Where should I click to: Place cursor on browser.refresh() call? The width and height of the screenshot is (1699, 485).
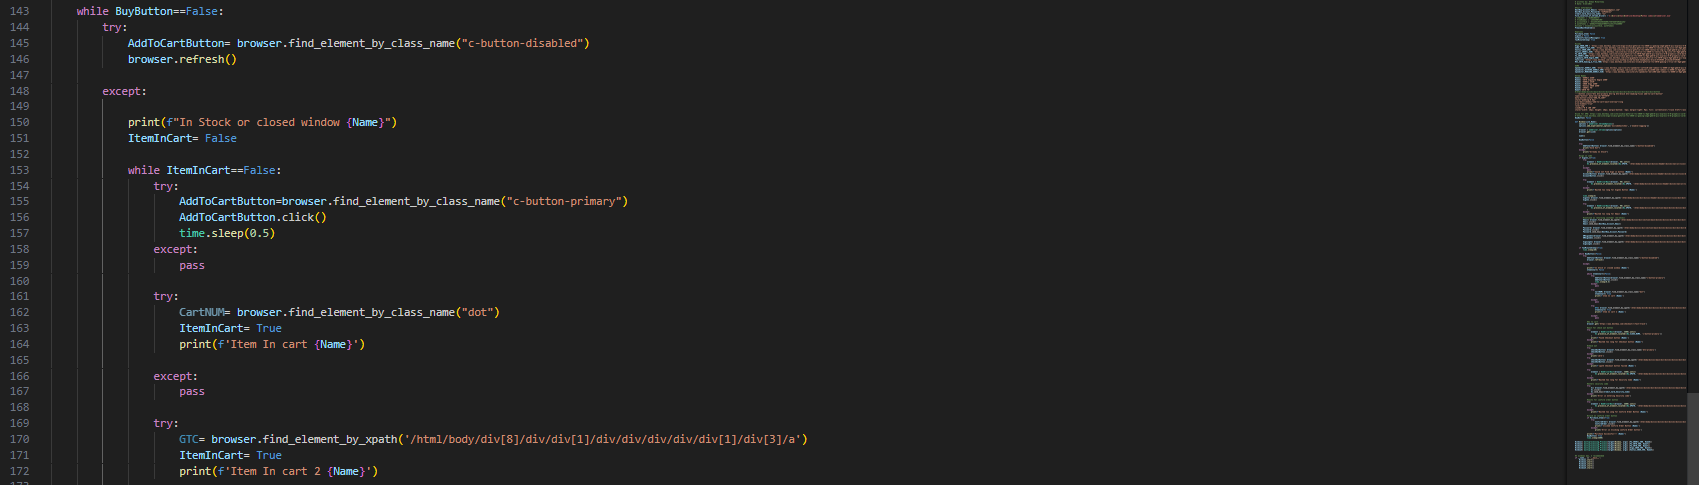point(182,59)
